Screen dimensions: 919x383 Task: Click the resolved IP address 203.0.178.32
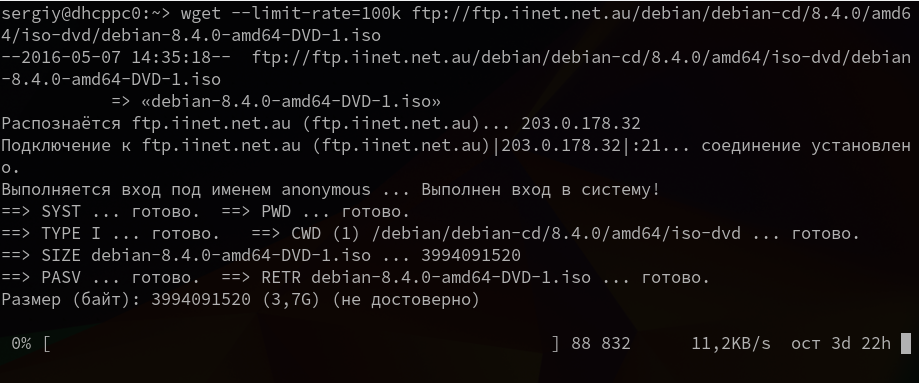[581, 124]
